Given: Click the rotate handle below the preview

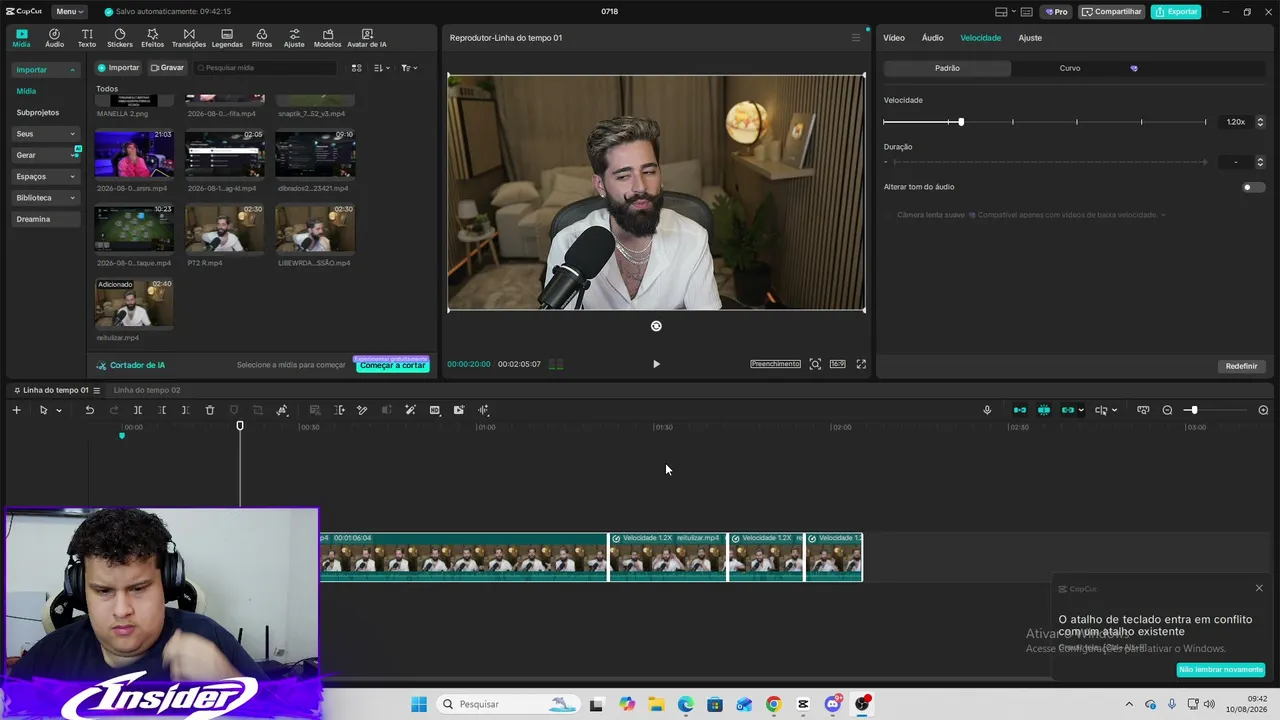Looking at the screenshot, I should [x=656, y=326].
